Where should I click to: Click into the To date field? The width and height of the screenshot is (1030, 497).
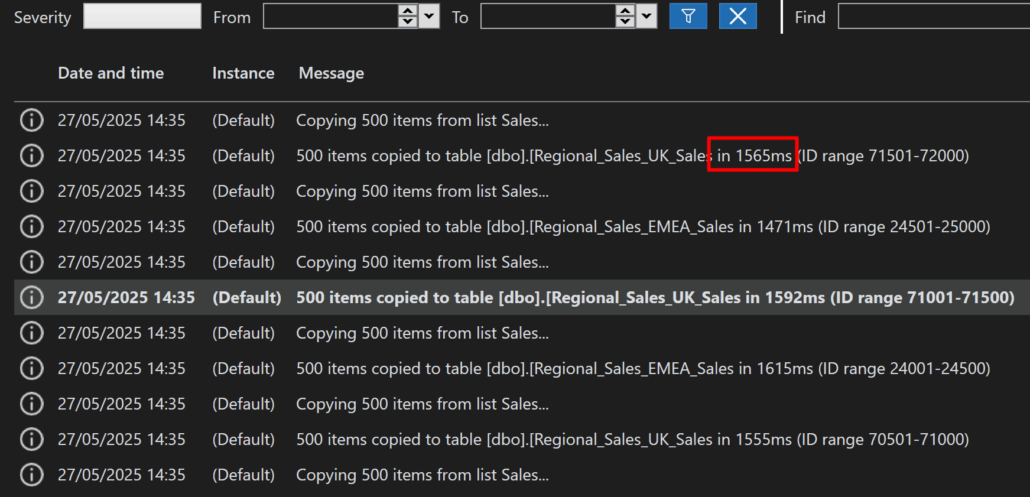point(549,16)
